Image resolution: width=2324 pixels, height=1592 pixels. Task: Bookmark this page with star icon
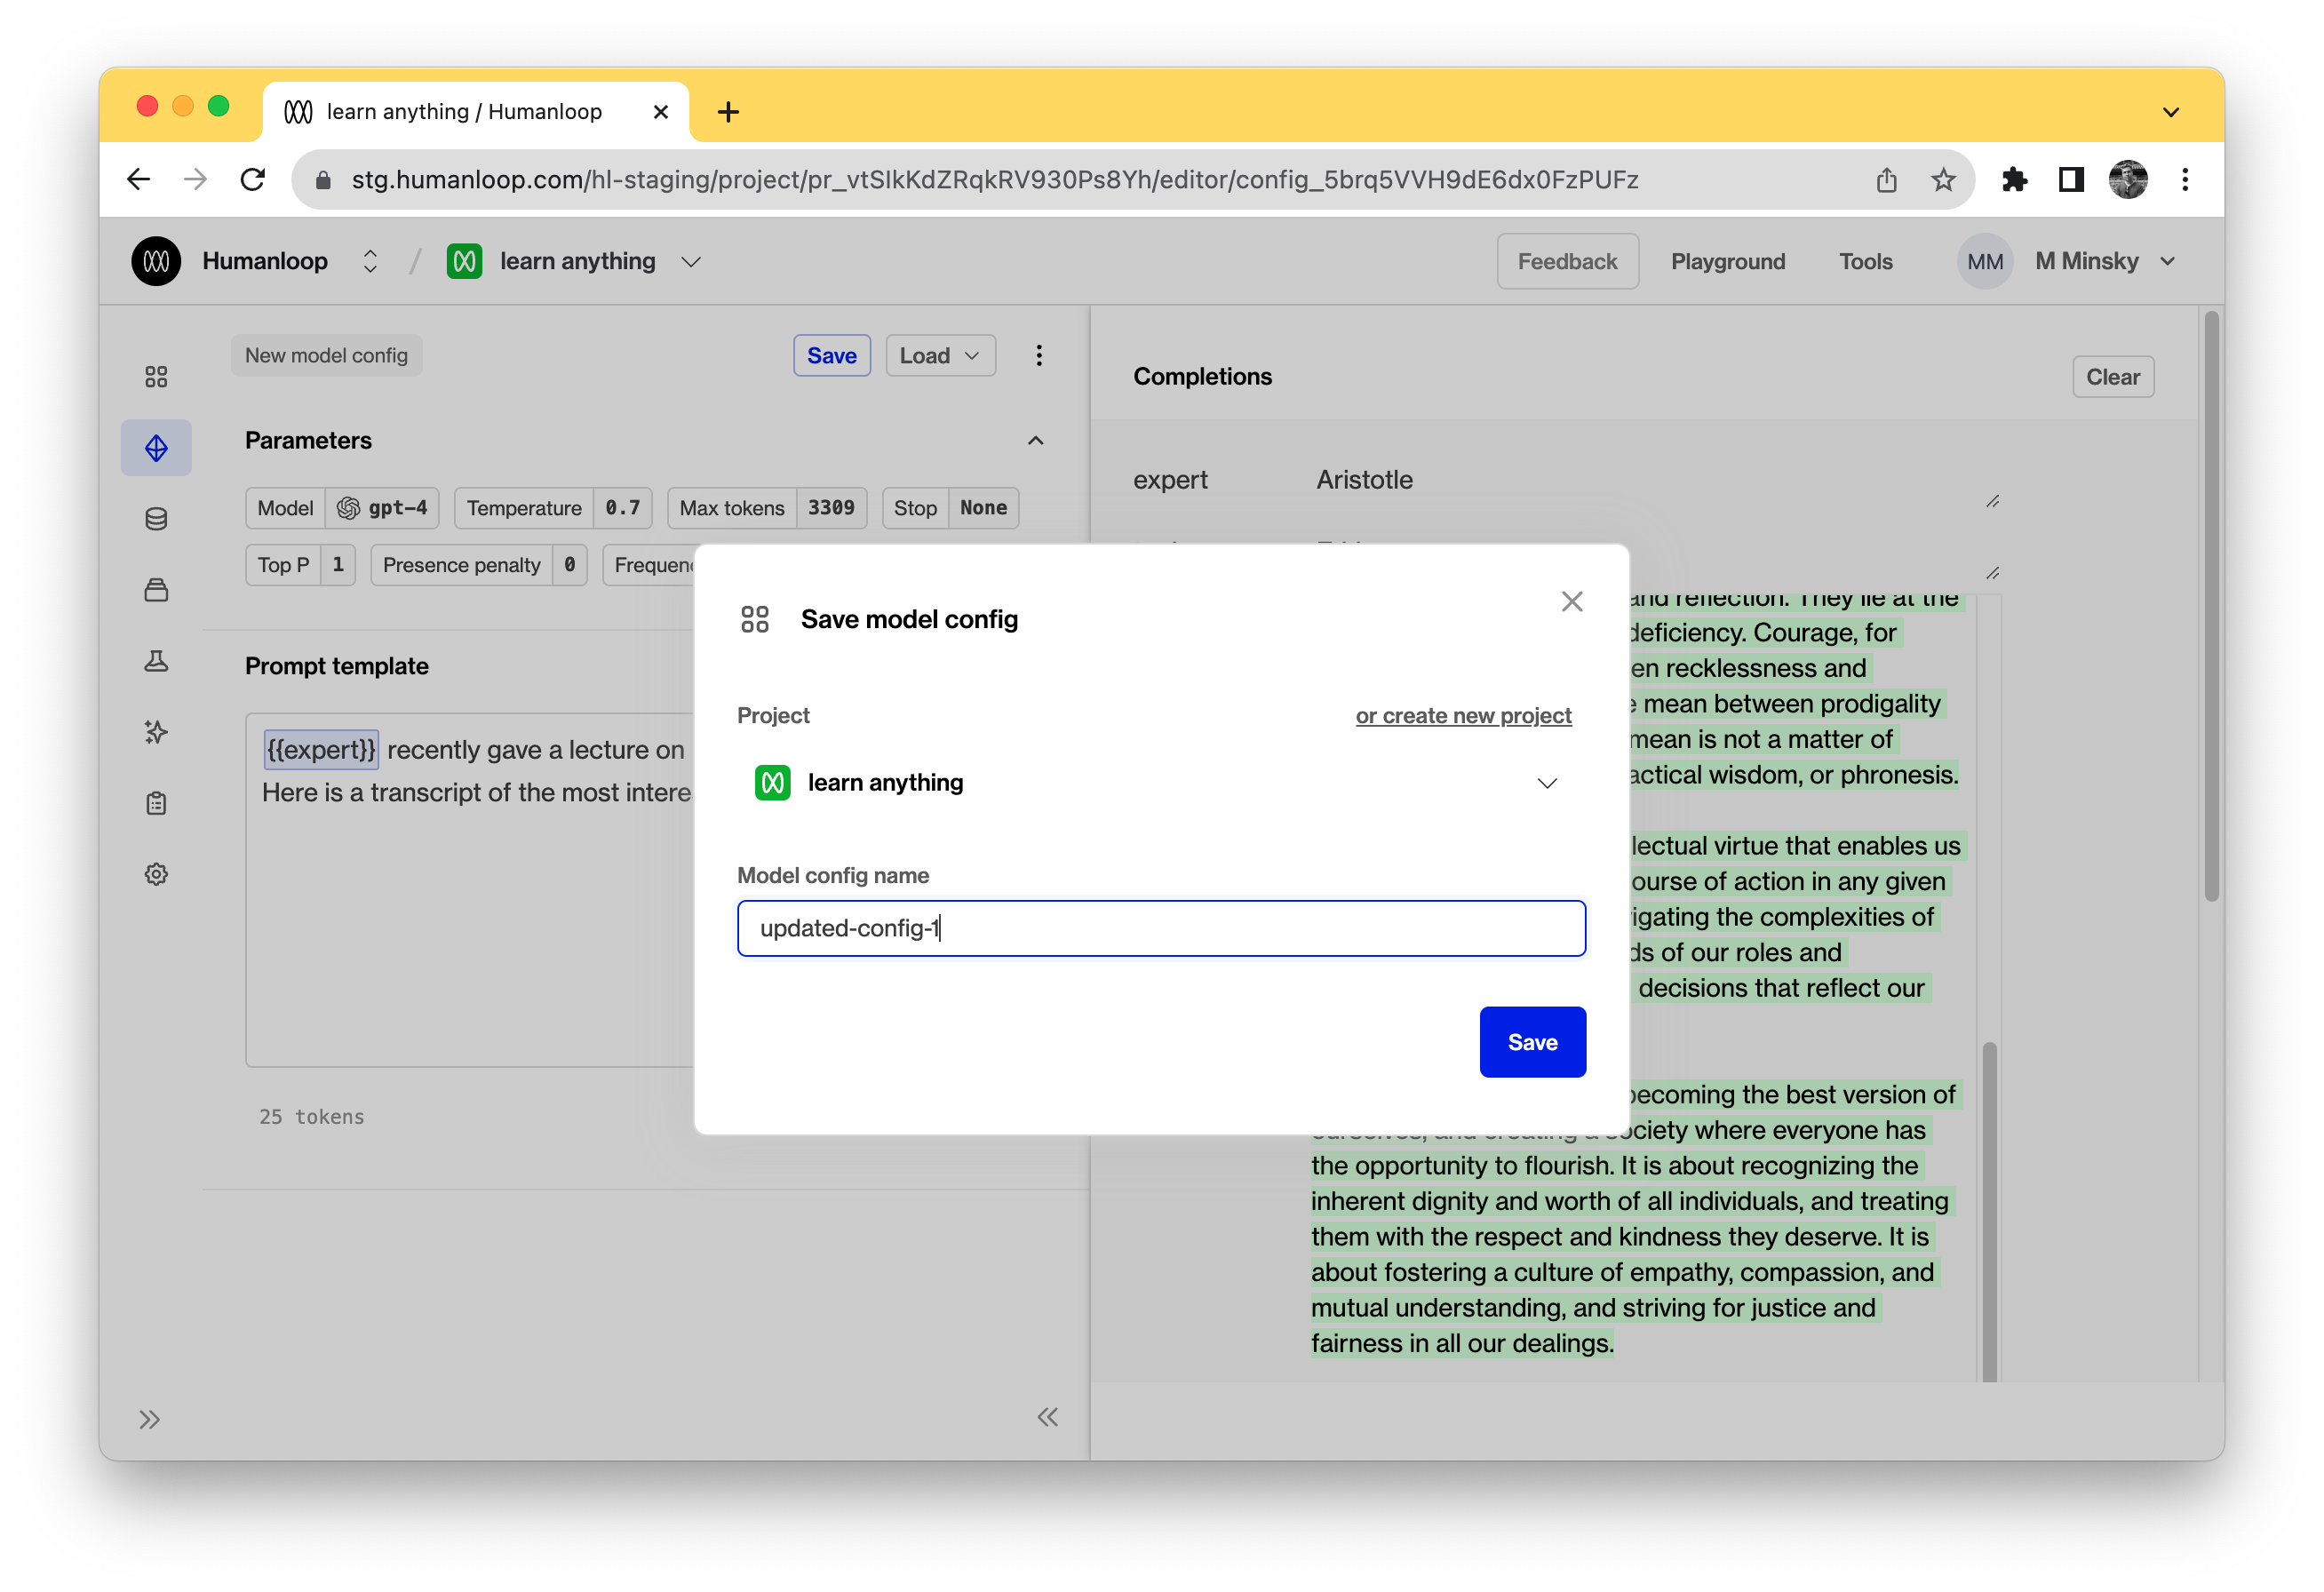(x=1943, y=180)
